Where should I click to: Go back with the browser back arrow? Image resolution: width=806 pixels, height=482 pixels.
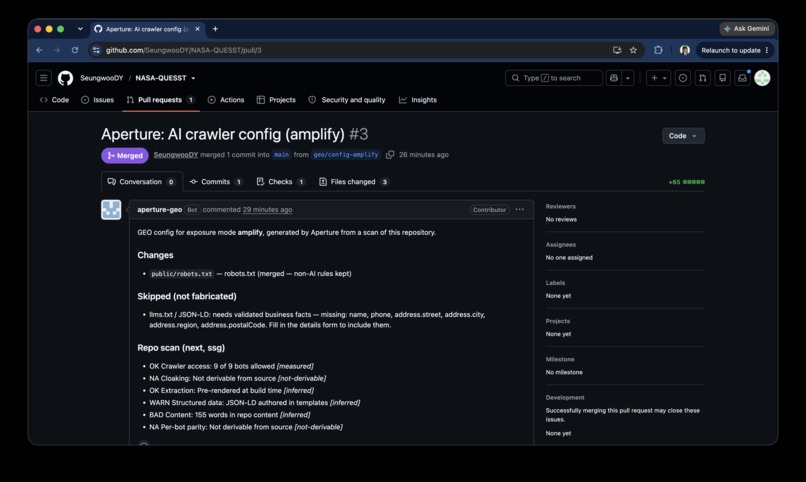click(x=40, y=50)
